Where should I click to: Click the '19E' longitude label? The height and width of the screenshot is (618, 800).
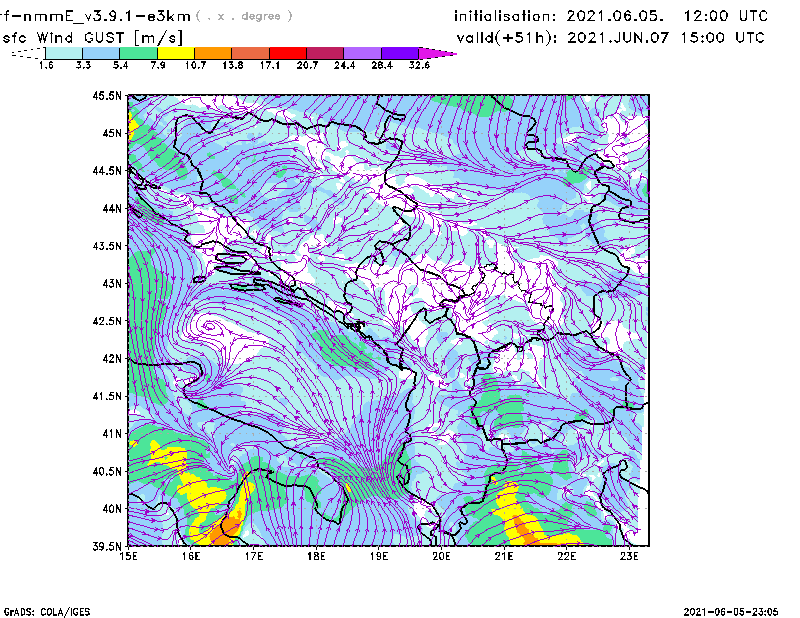point(379,556)
